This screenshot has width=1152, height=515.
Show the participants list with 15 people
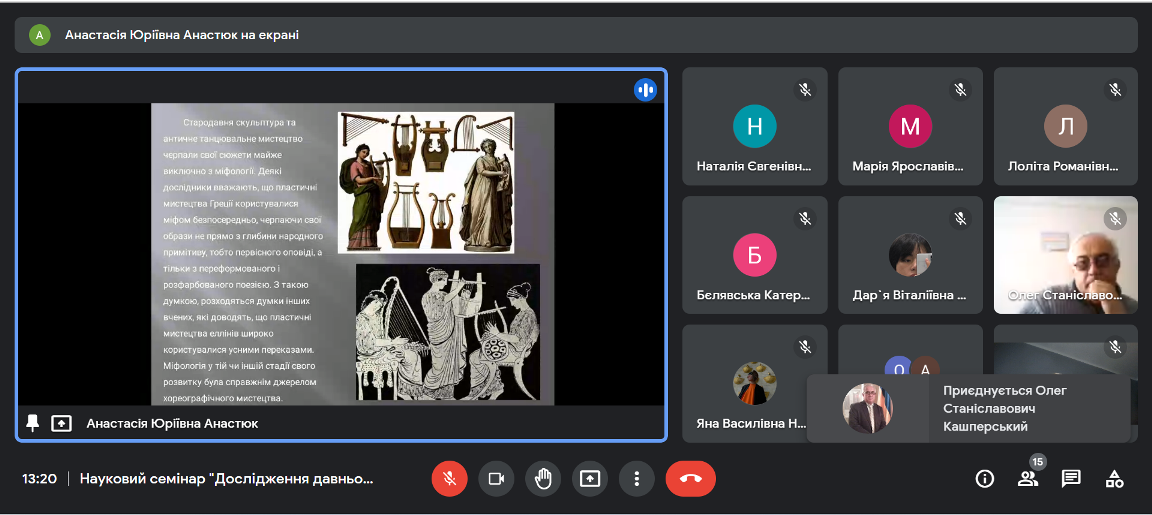(1027, 478)
